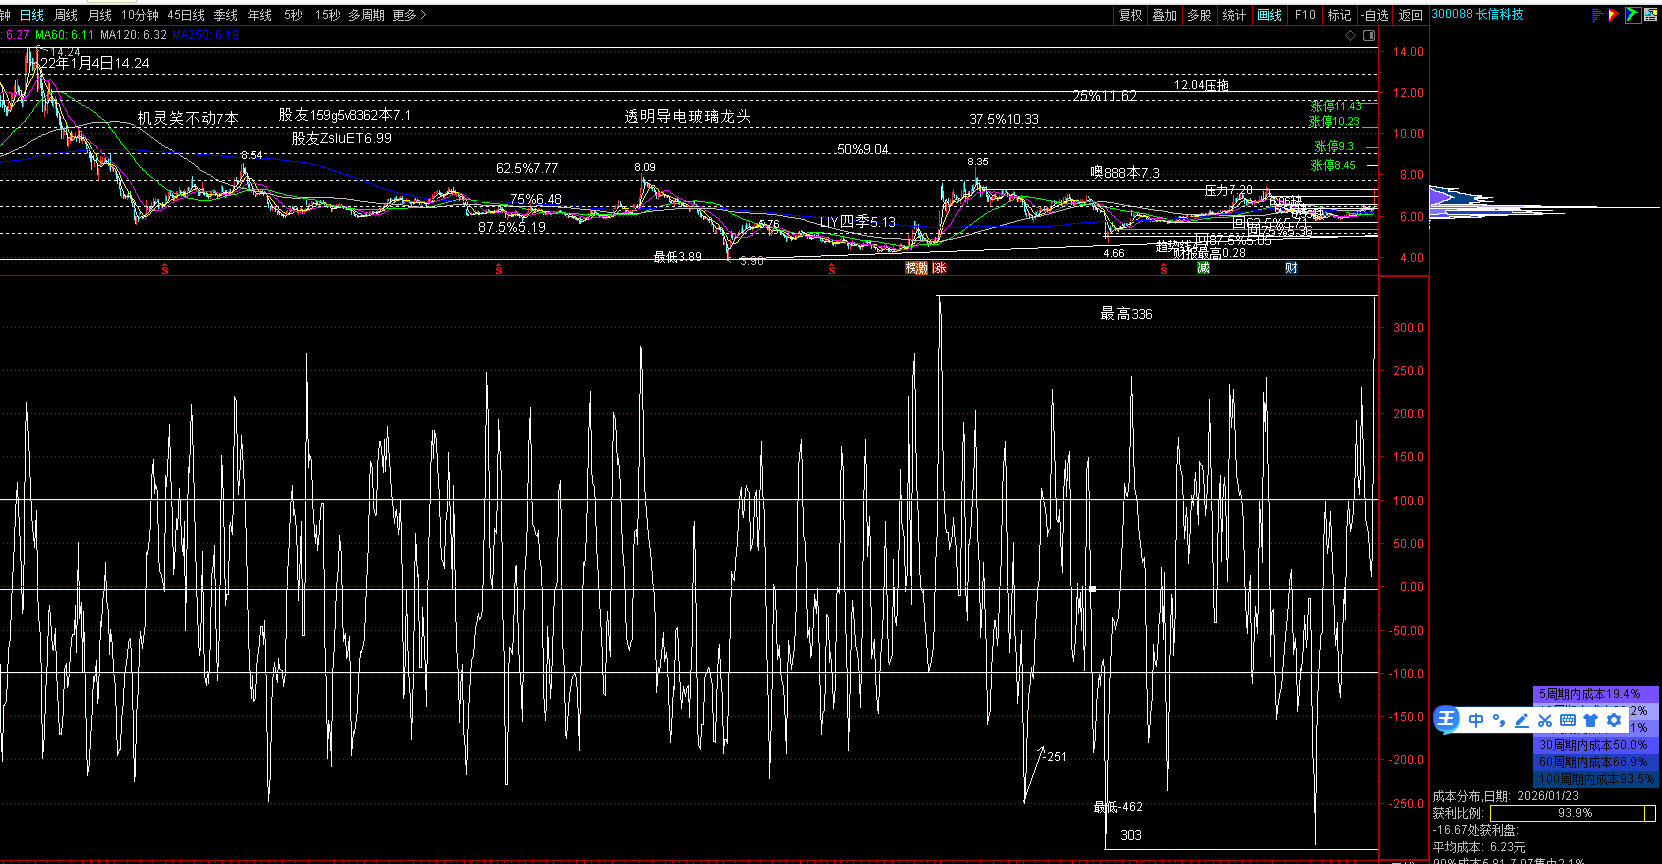Open 多周期 multi-period view
Viewport: 1662px width, 864px height.
[366, 15]
